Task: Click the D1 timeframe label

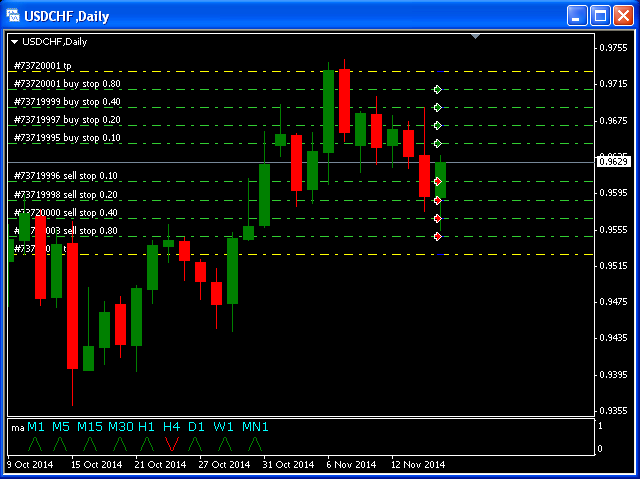Action: point(196,427)
